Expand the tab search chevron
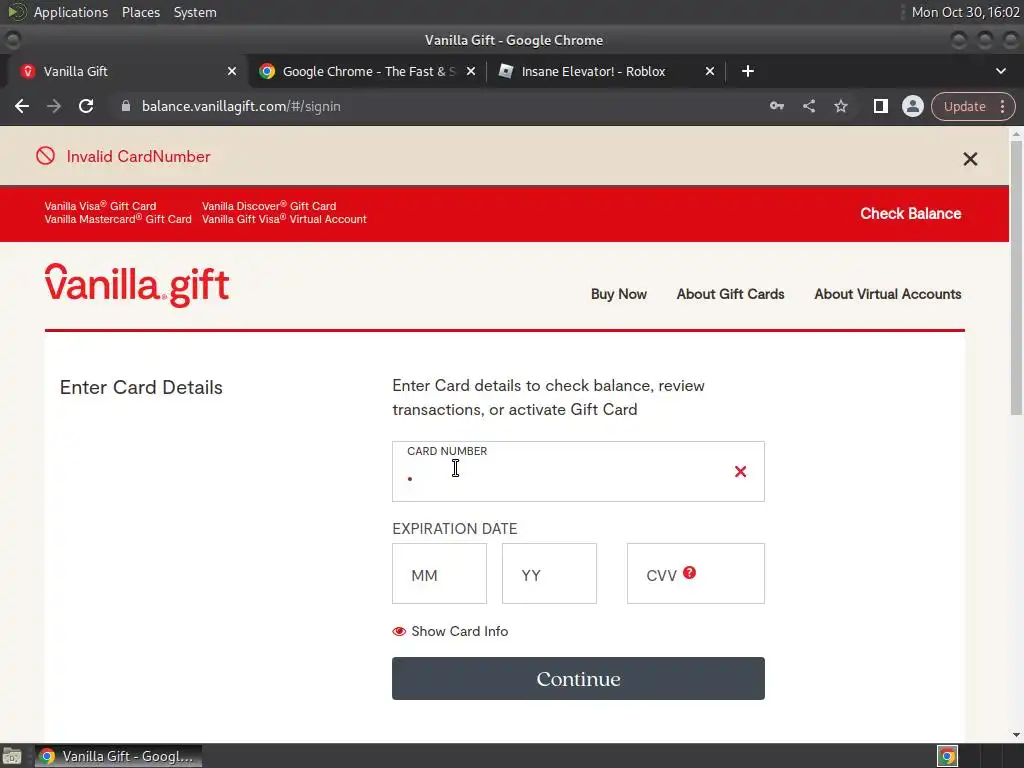Viewport: 1024px width, 768px height. (x=1000, y=71)
